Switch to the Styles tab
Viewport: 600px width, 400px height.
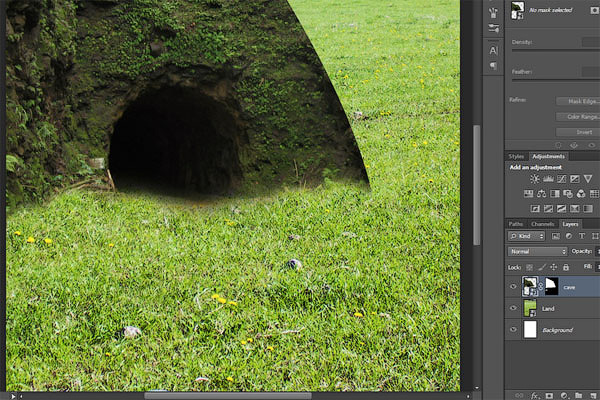pos(516,157)
